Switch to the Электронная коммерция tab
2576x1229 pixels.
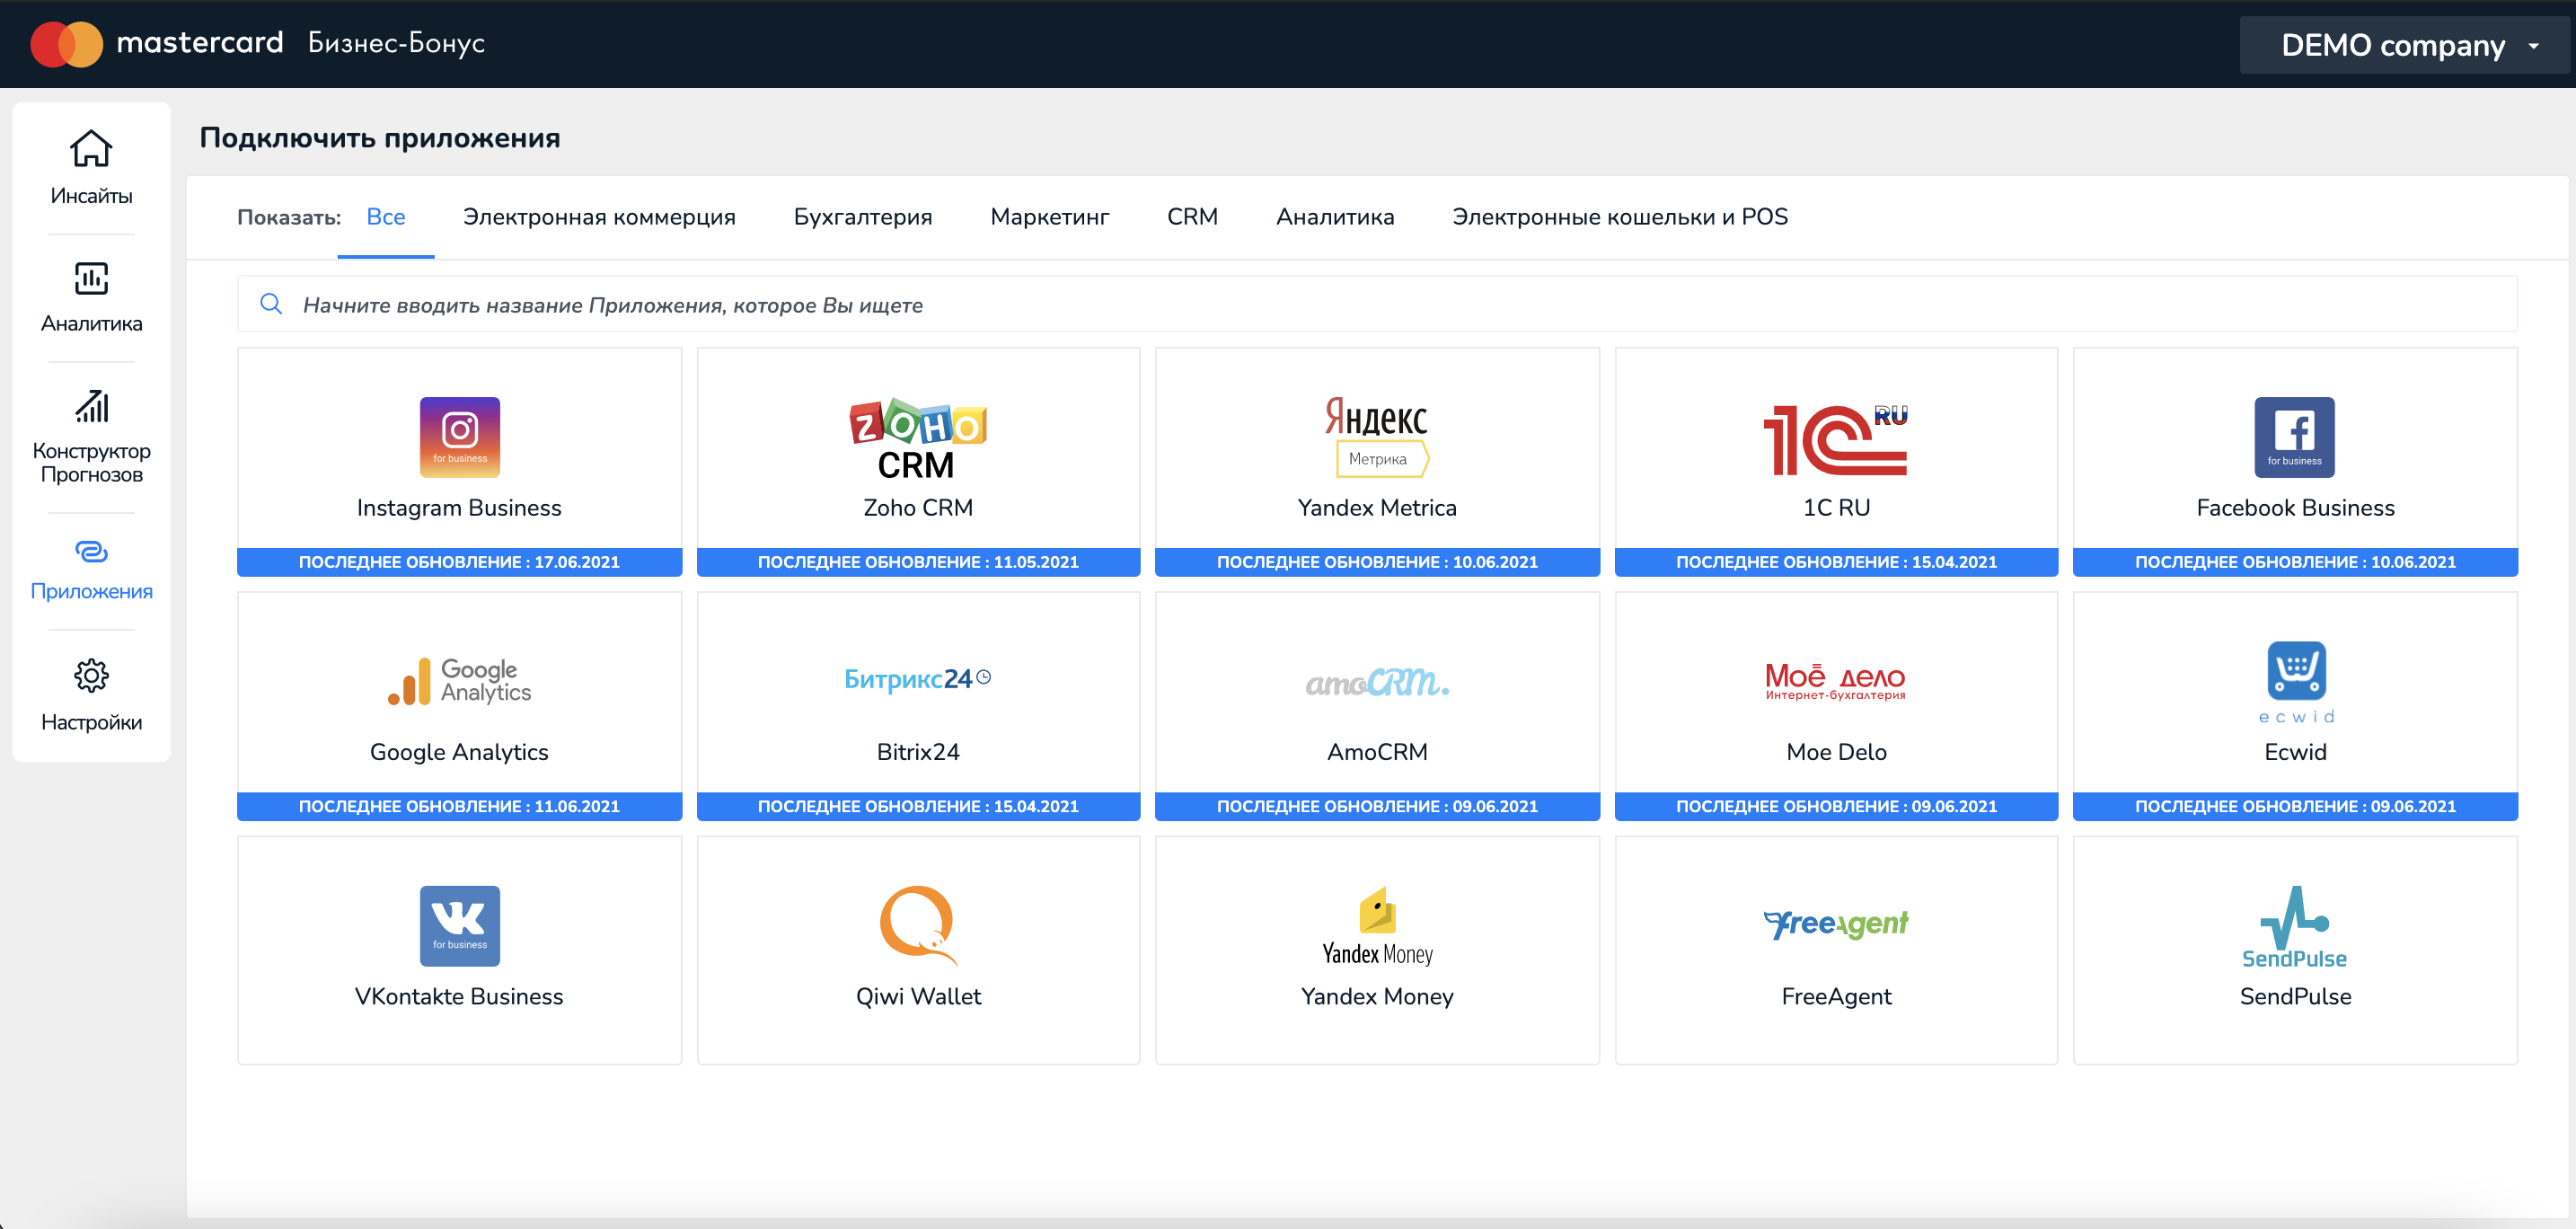click(x=598, y=217)
